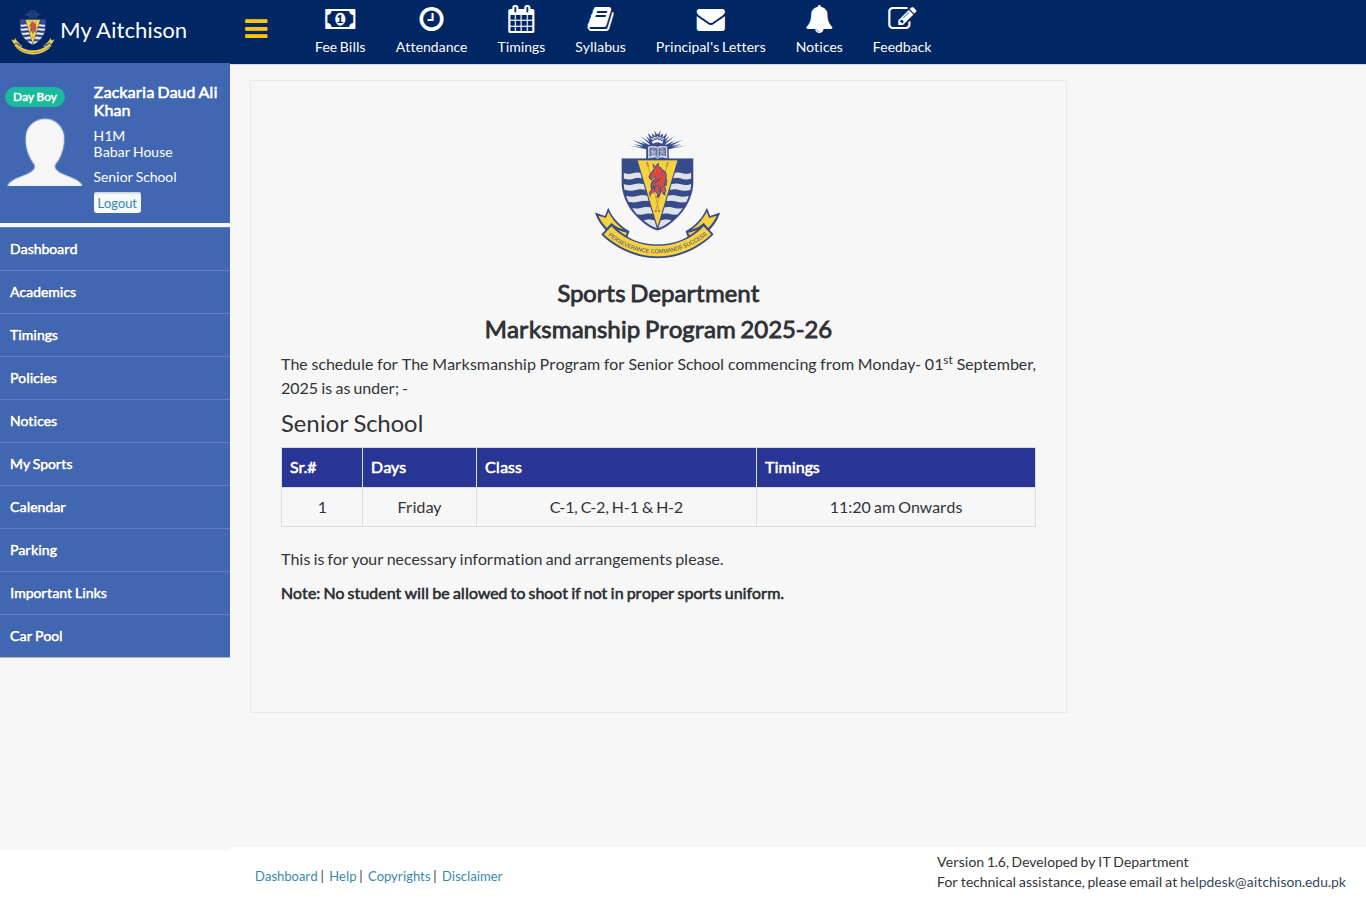Click the Days column header
Viewport: 1366px width, 900px height.
419,468
